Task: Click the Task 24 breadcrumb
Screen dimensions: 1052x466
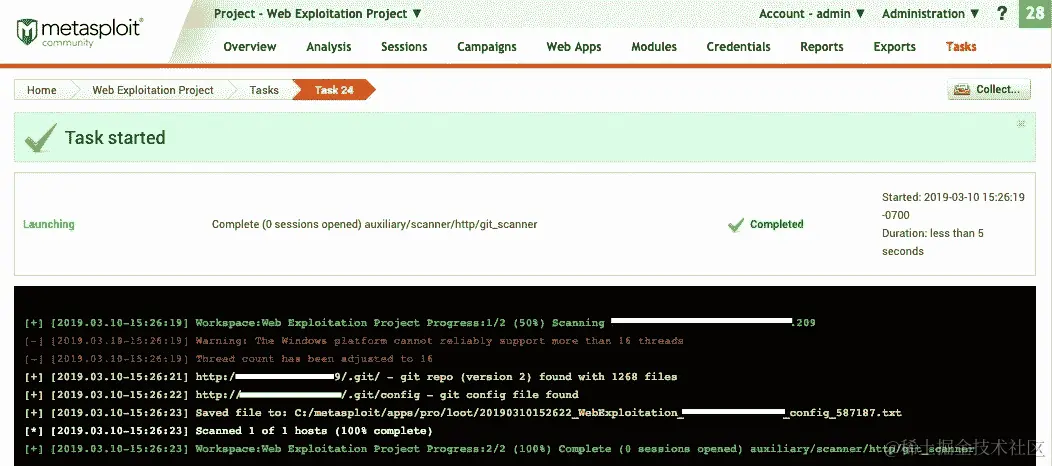Action: tap(334, 90)
